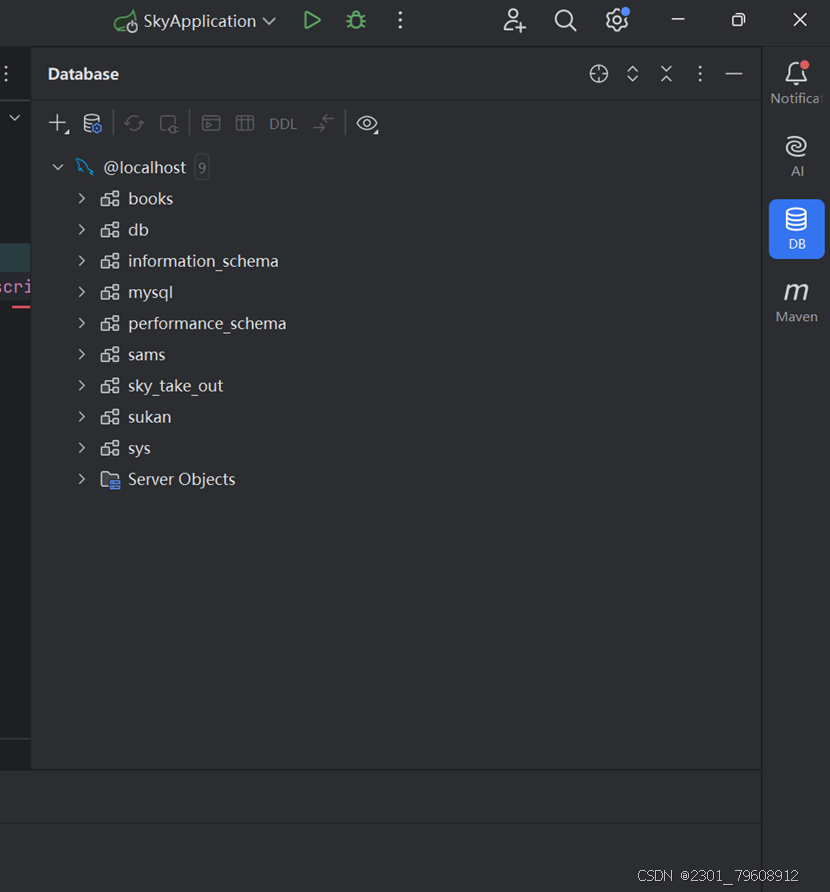Image resolution: width=830 pixels, height=892 pixels.
Task: Start a search with the magnifier icon
Action: point(565,20)
